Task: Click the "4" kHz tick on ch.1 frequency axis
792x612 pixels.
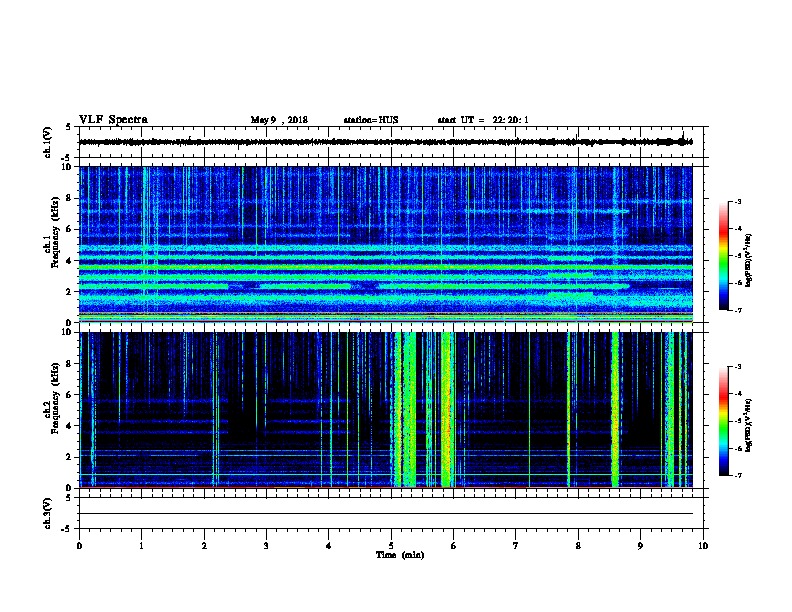Action: tap(70, 261)
